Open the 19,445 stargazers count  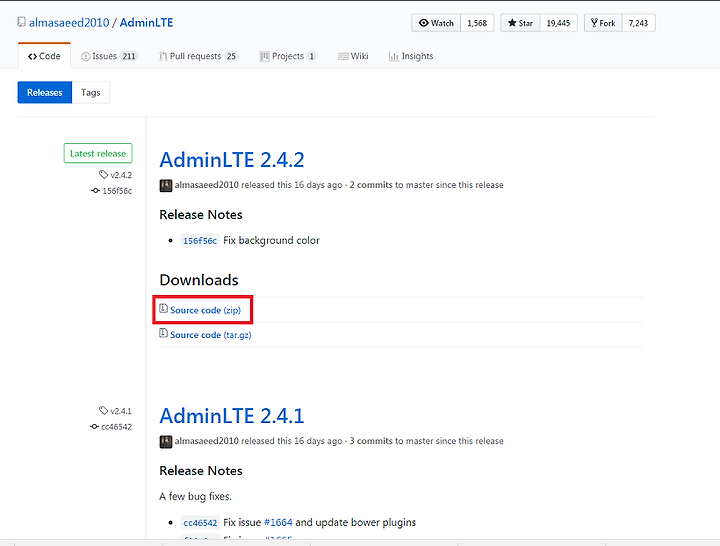(x=558, y=23)
